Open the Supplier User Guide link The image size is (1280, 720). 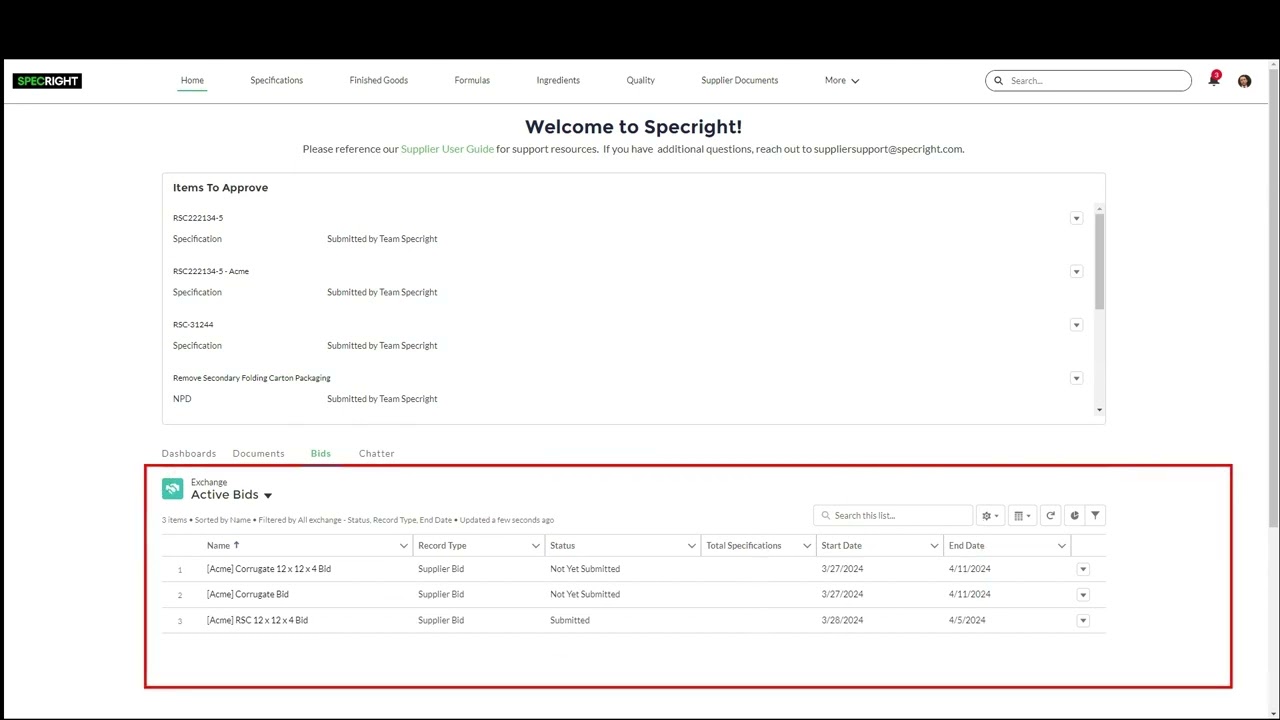[447, 149]
